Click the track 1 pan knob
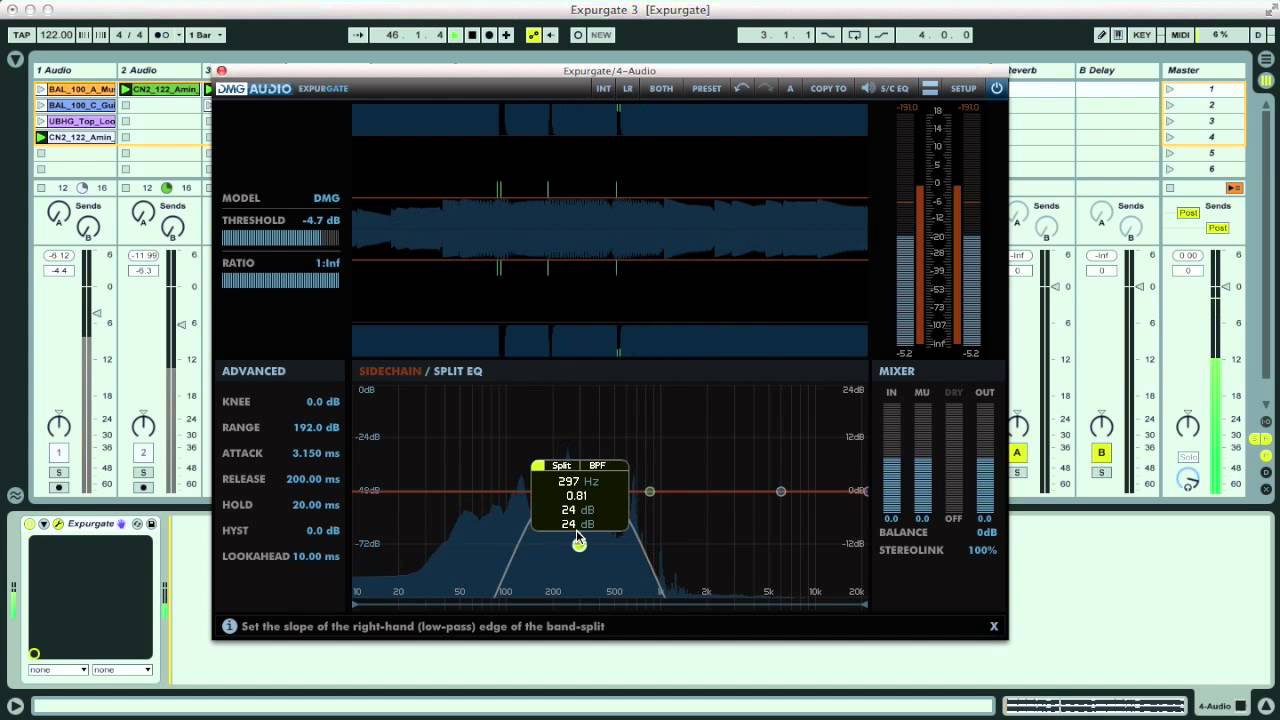This screenshot has width=1280, height=720. click(x=59, y=425)
